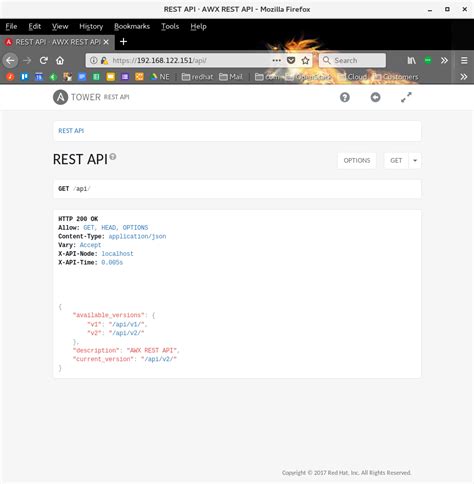Screen dimensions: 474x484
Task: Bookmark this page with the star
Action: tap(305, 60)
